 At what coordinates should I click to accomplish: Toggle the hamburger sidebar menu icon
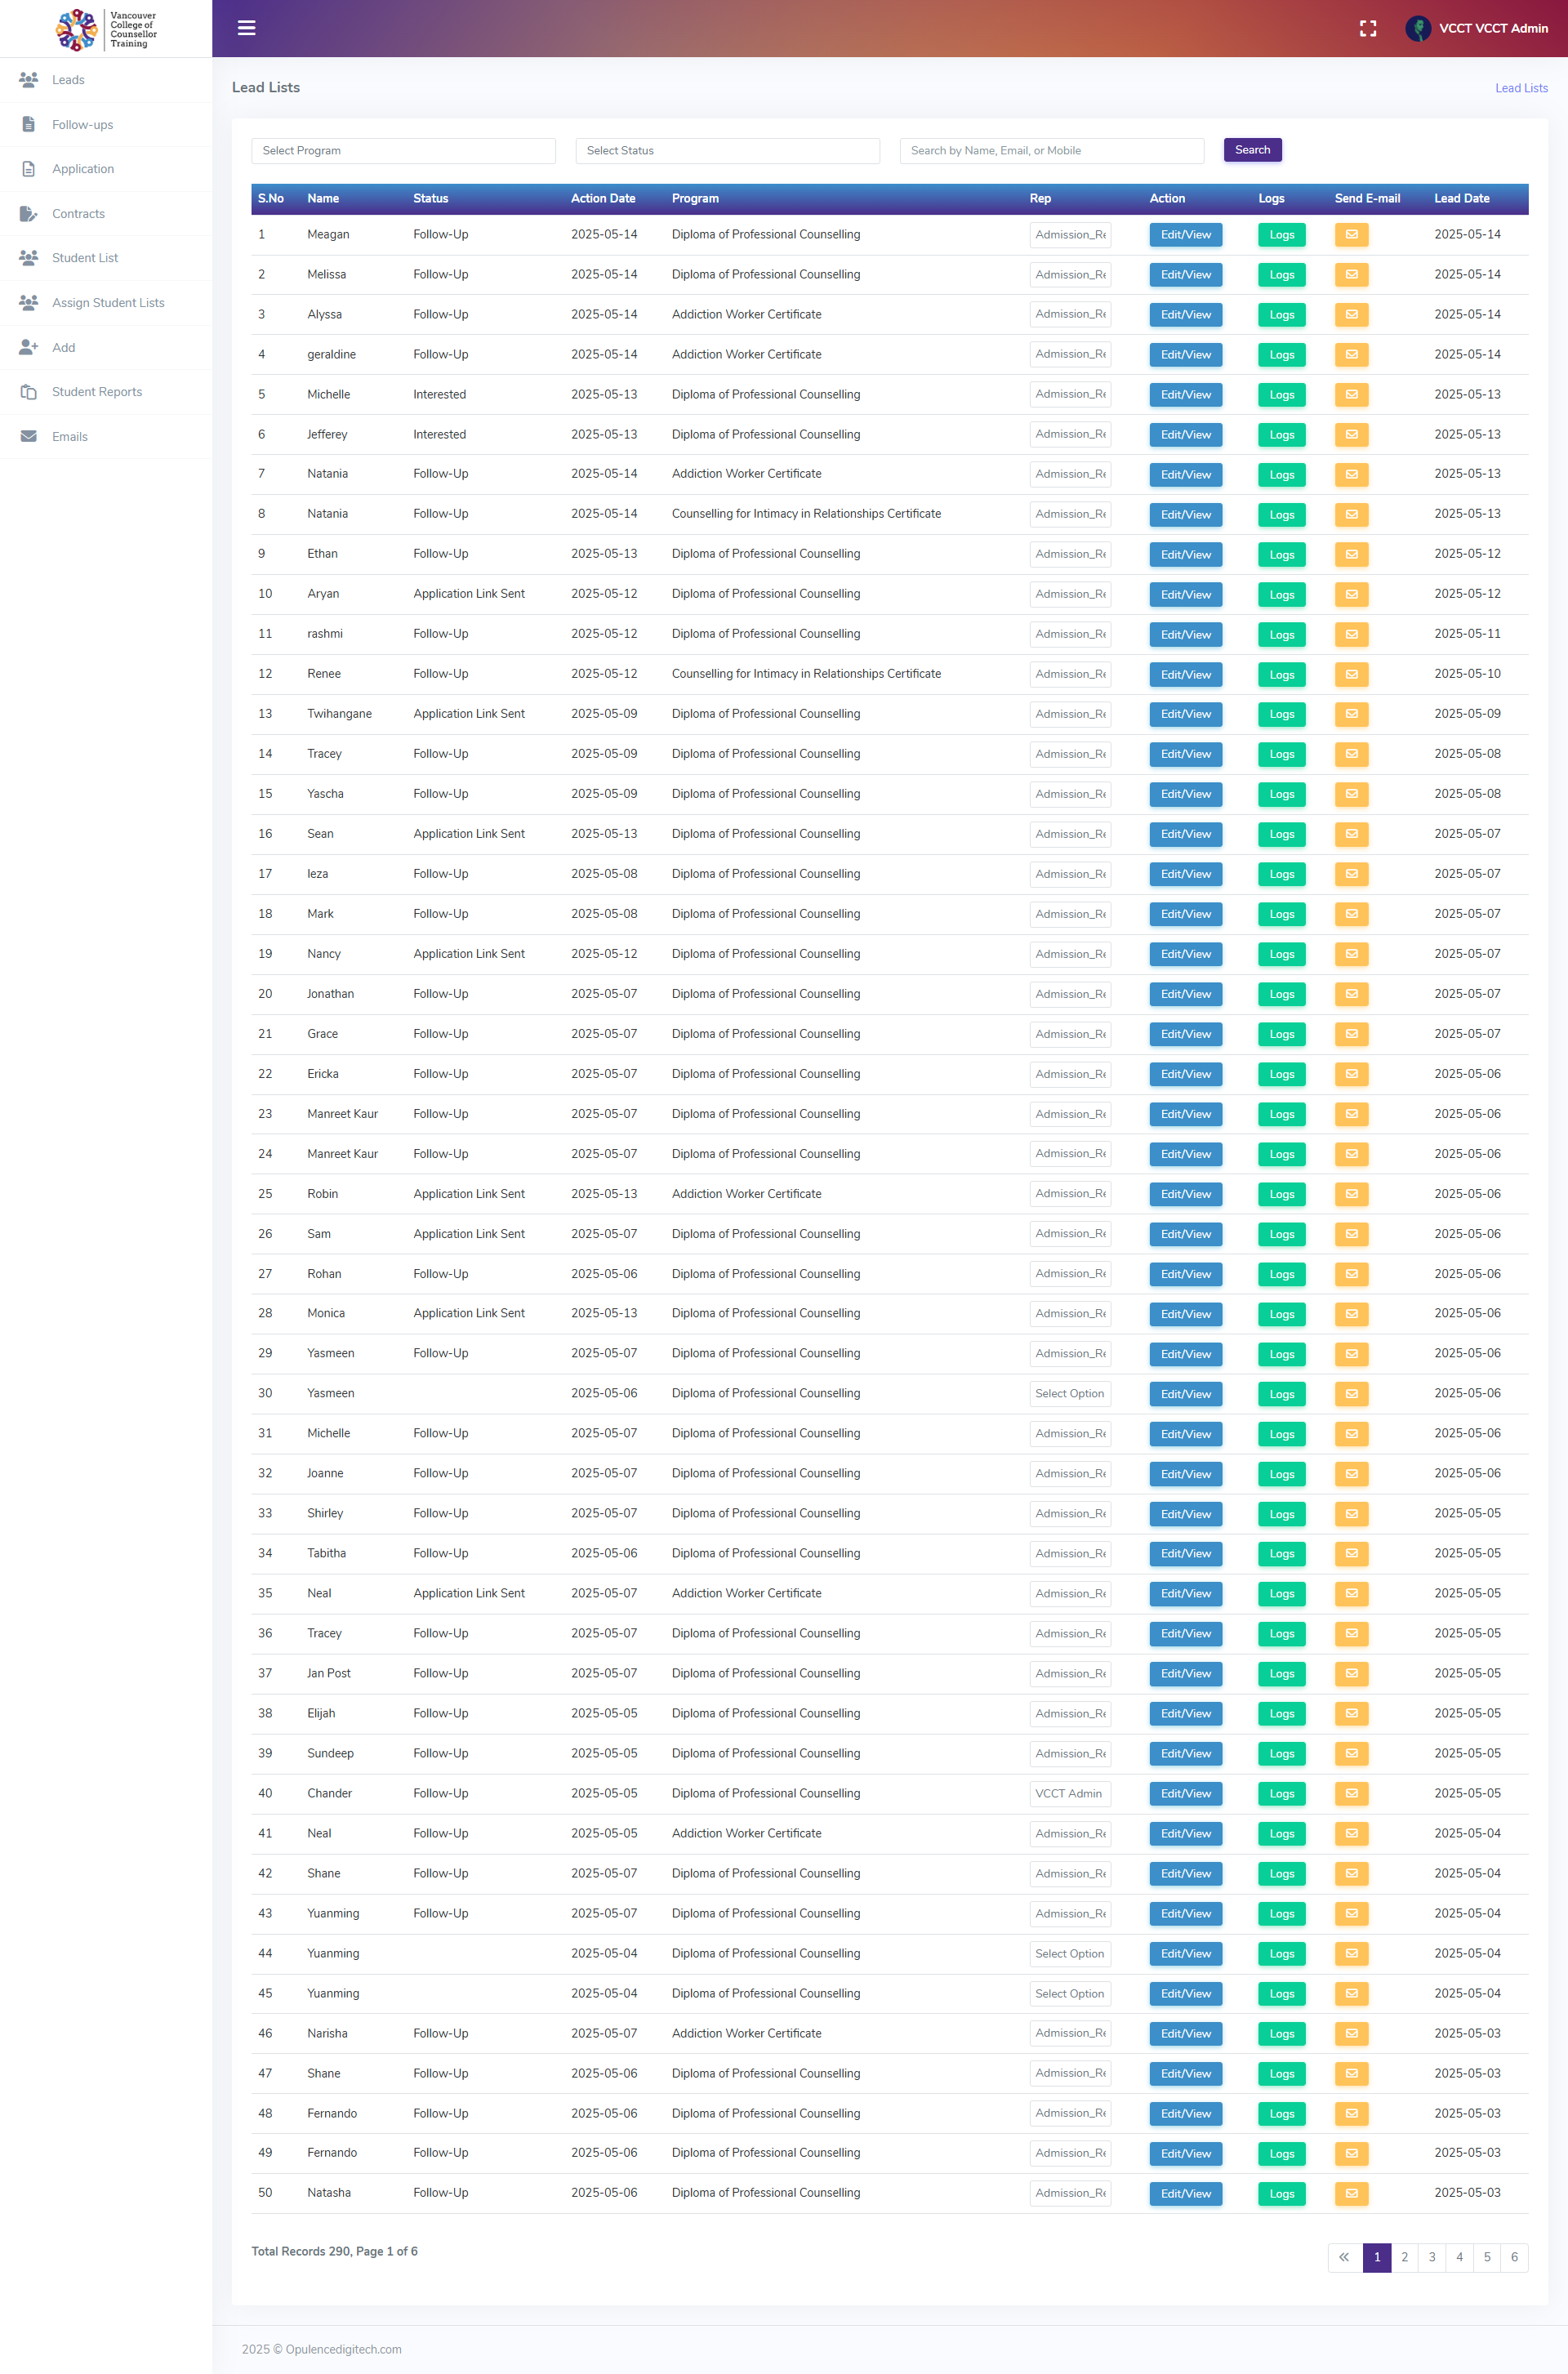(246, 28)
